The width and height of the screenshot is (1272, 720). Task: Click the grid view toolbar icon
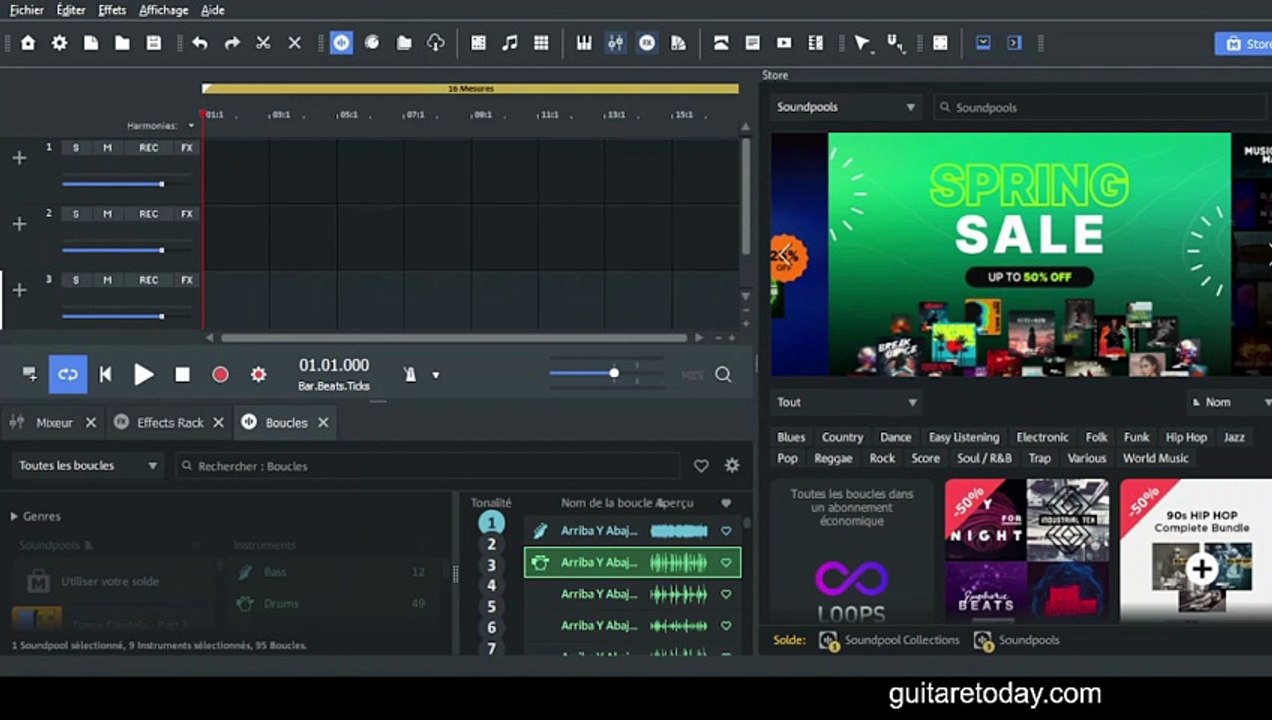(x=541, y=43)
